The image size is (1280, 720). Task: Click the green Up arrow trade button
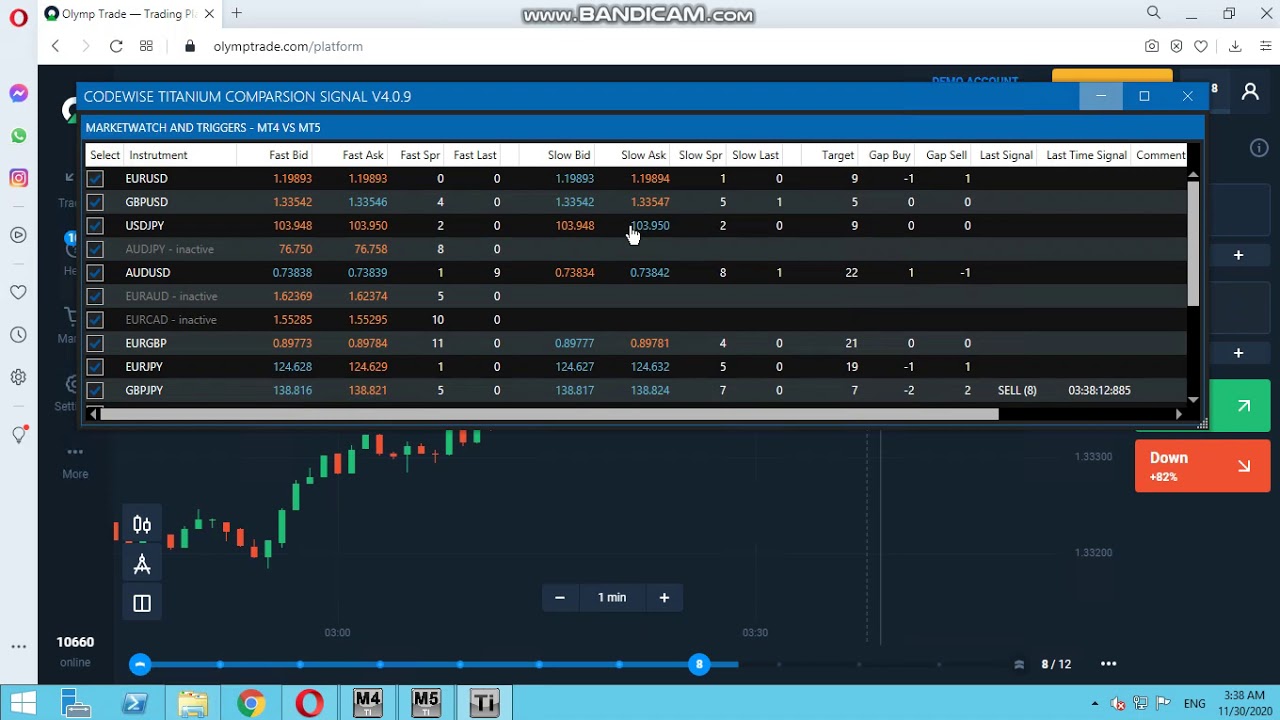[1240, 406]
